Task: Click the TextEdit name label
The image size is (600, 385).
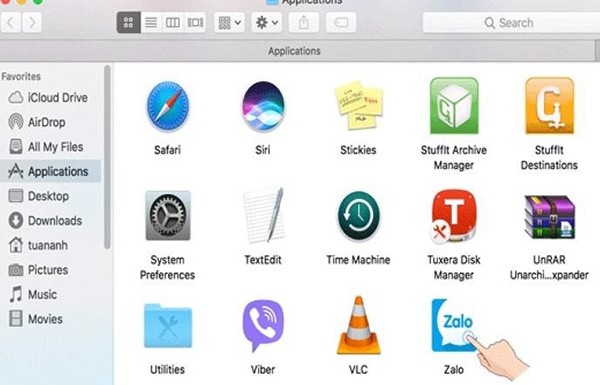Action: pyautogui.click(x=263, y=259)
